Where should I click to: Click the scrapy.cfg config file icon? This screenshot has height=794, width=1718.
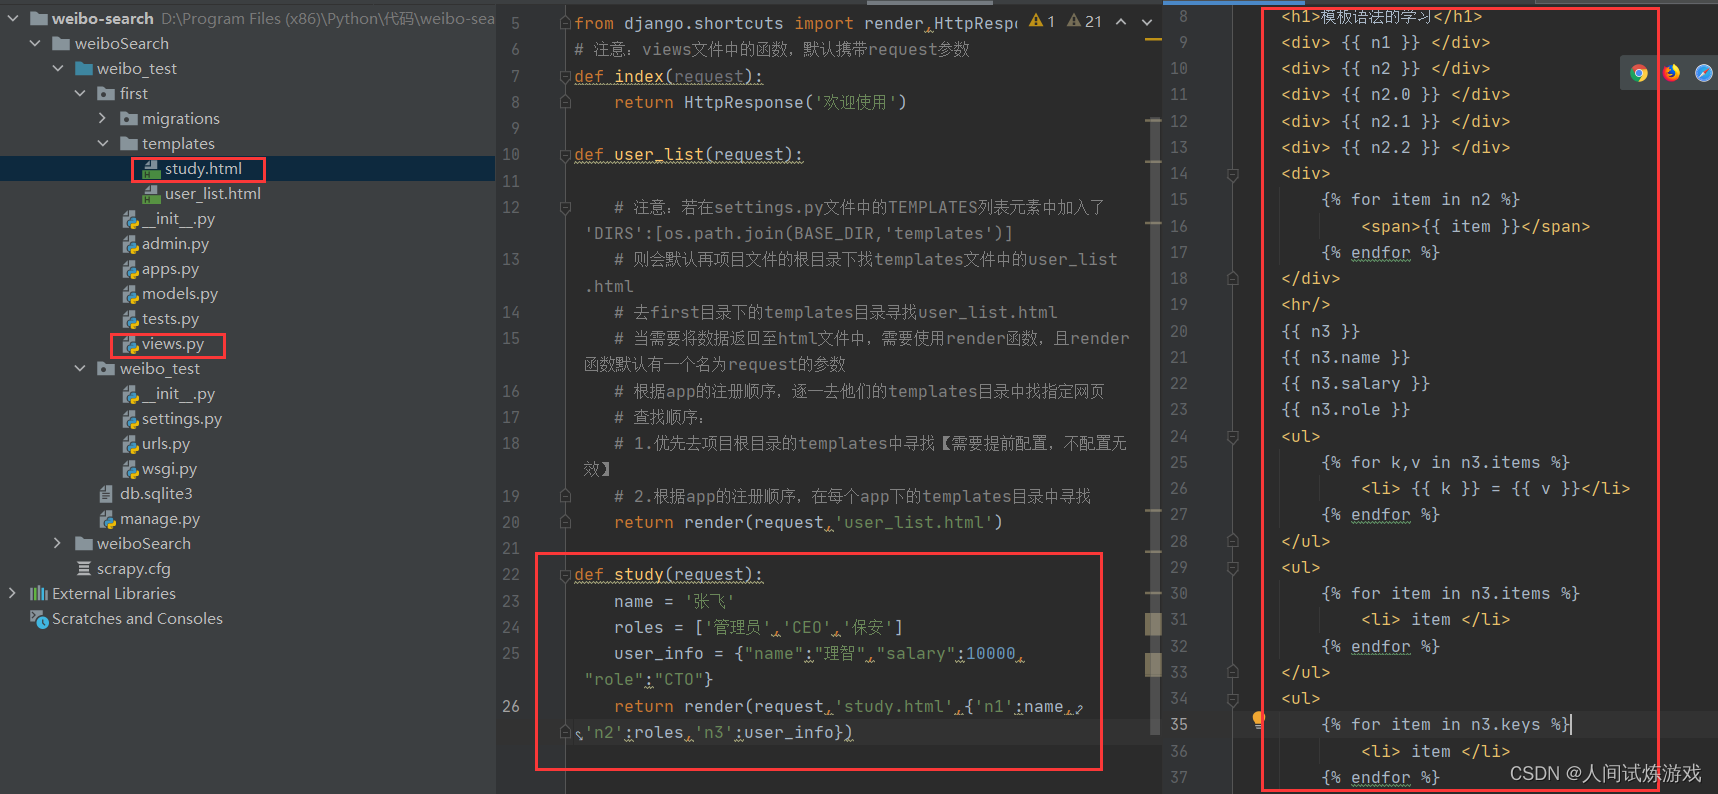[x=84, y=568]
